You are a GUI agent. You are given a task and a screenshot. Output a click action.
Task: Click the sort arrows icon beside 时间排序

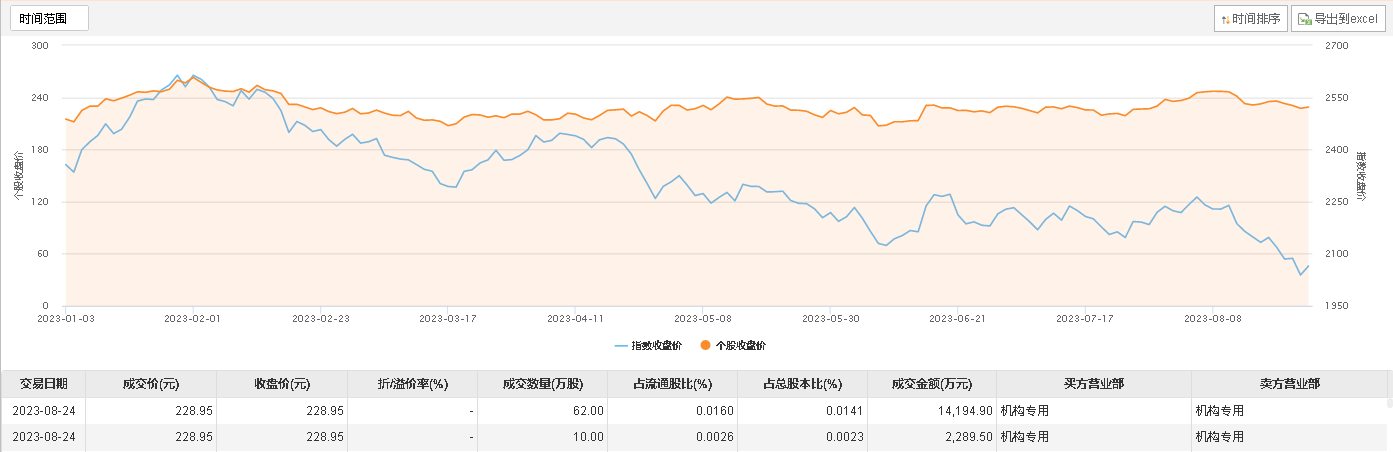pos(1225,19)
